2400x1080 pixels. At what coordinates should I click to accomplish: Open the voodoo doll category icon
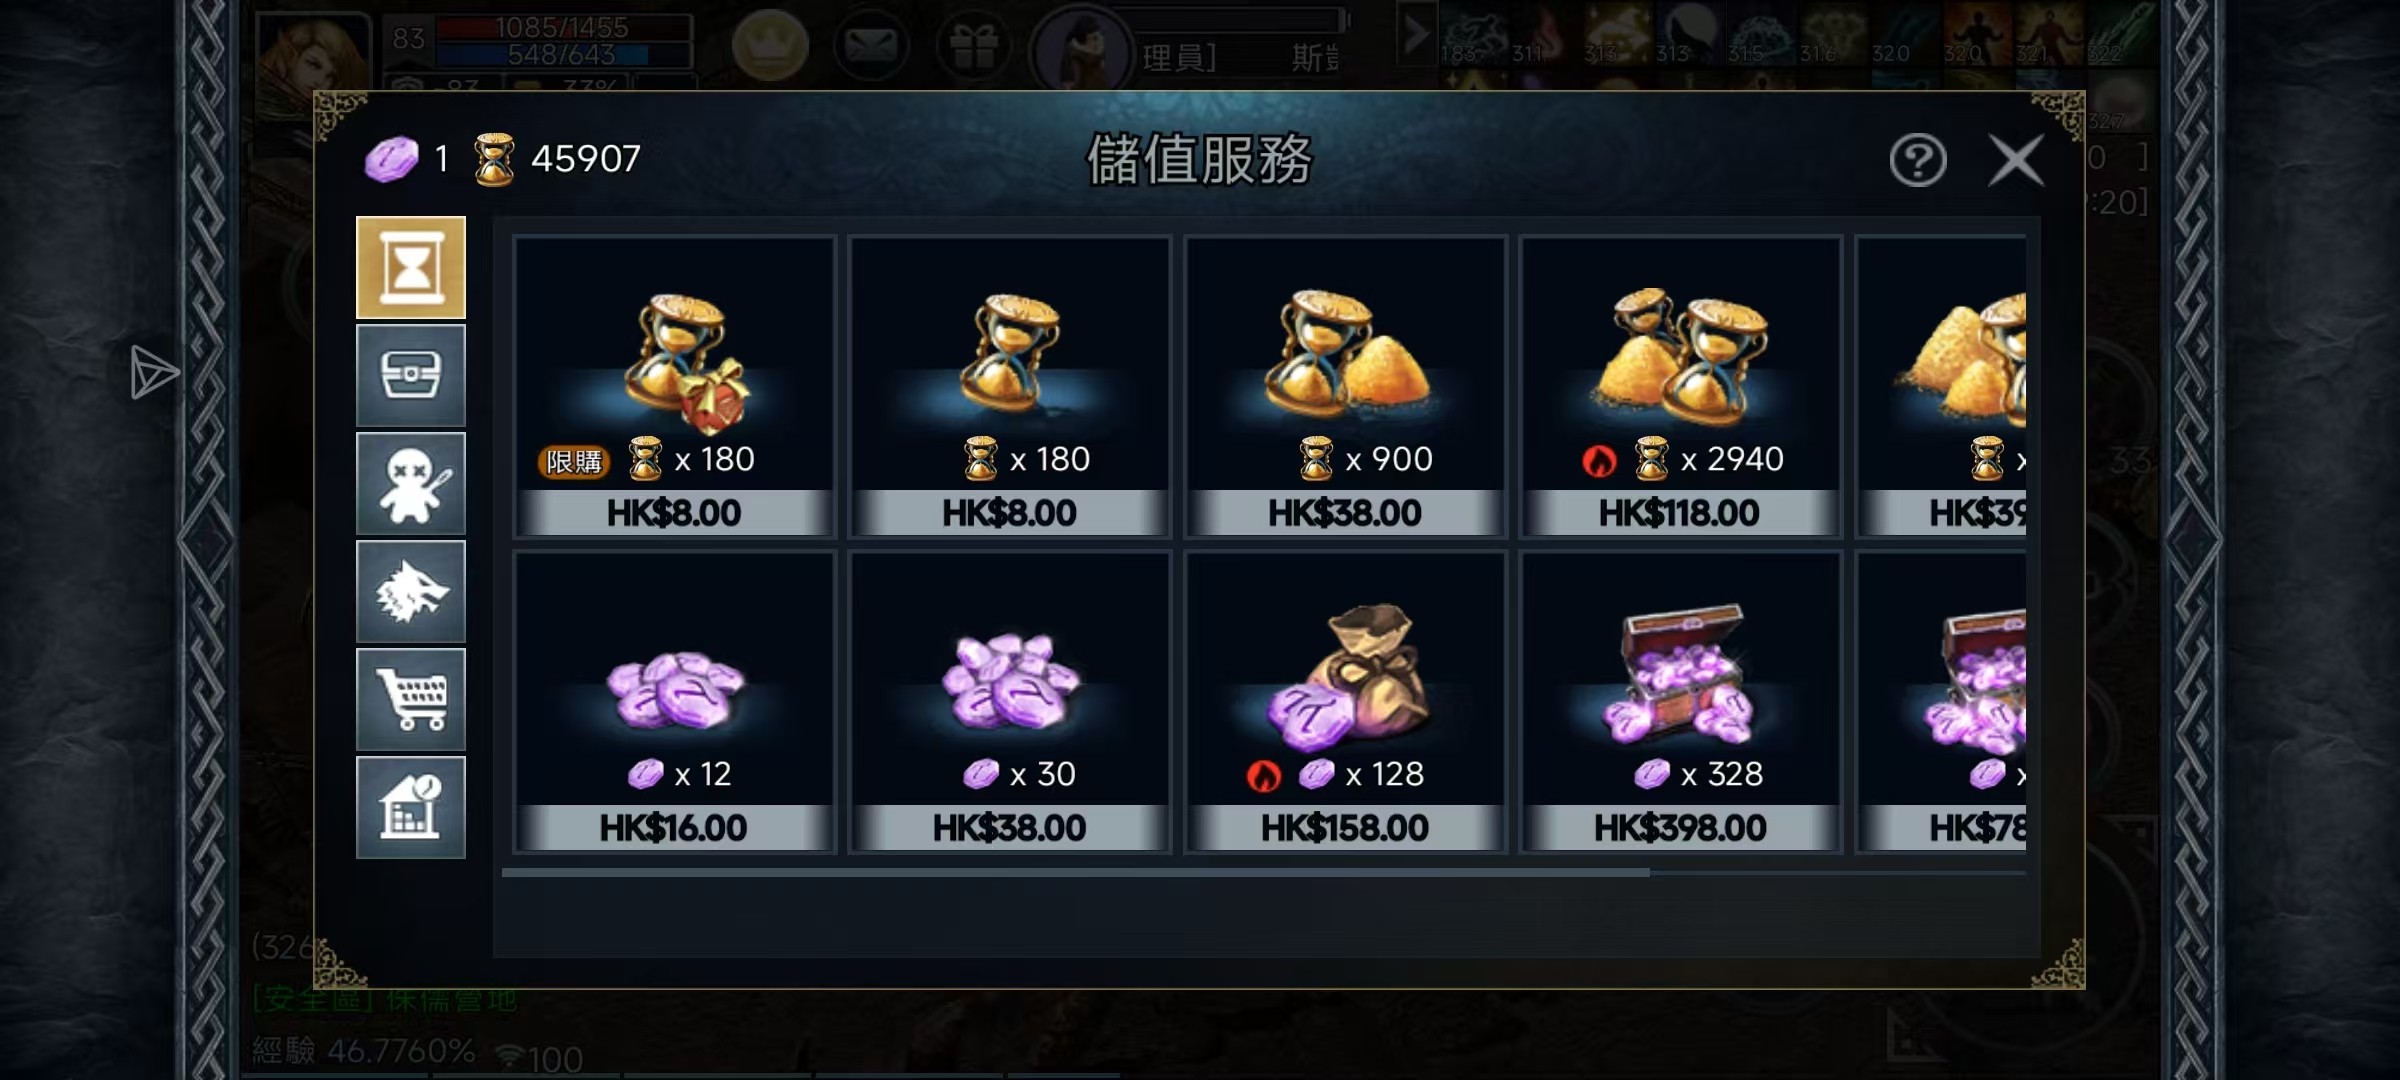[411, 484]
